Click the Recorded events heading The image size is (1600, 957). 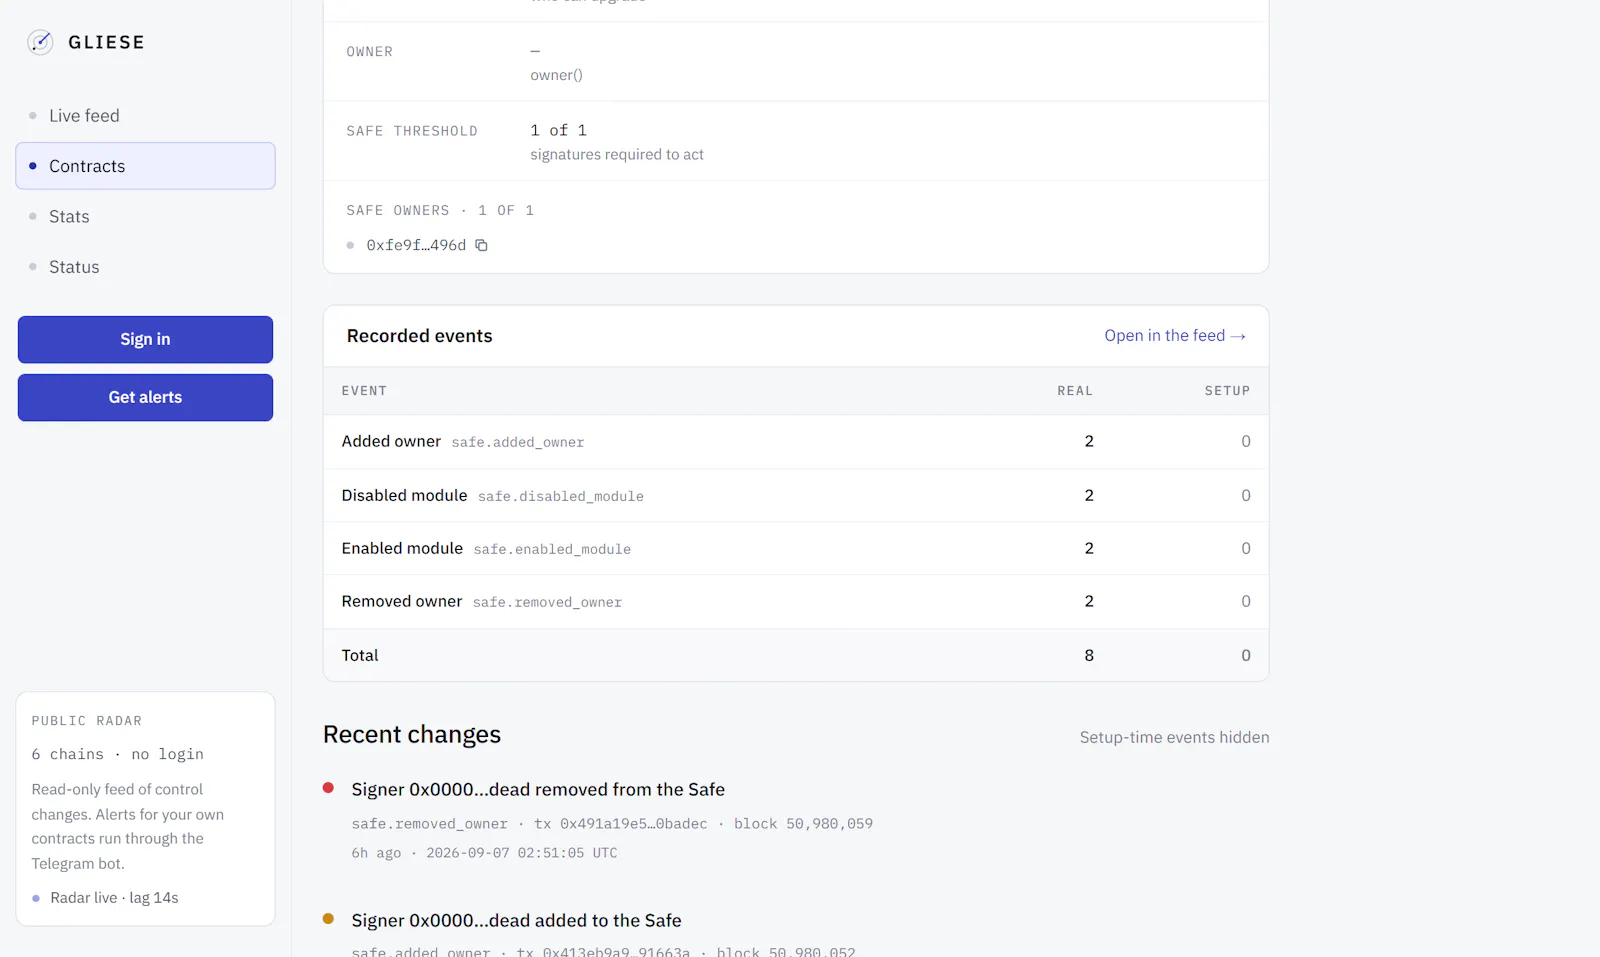click(x=419, y=336)
